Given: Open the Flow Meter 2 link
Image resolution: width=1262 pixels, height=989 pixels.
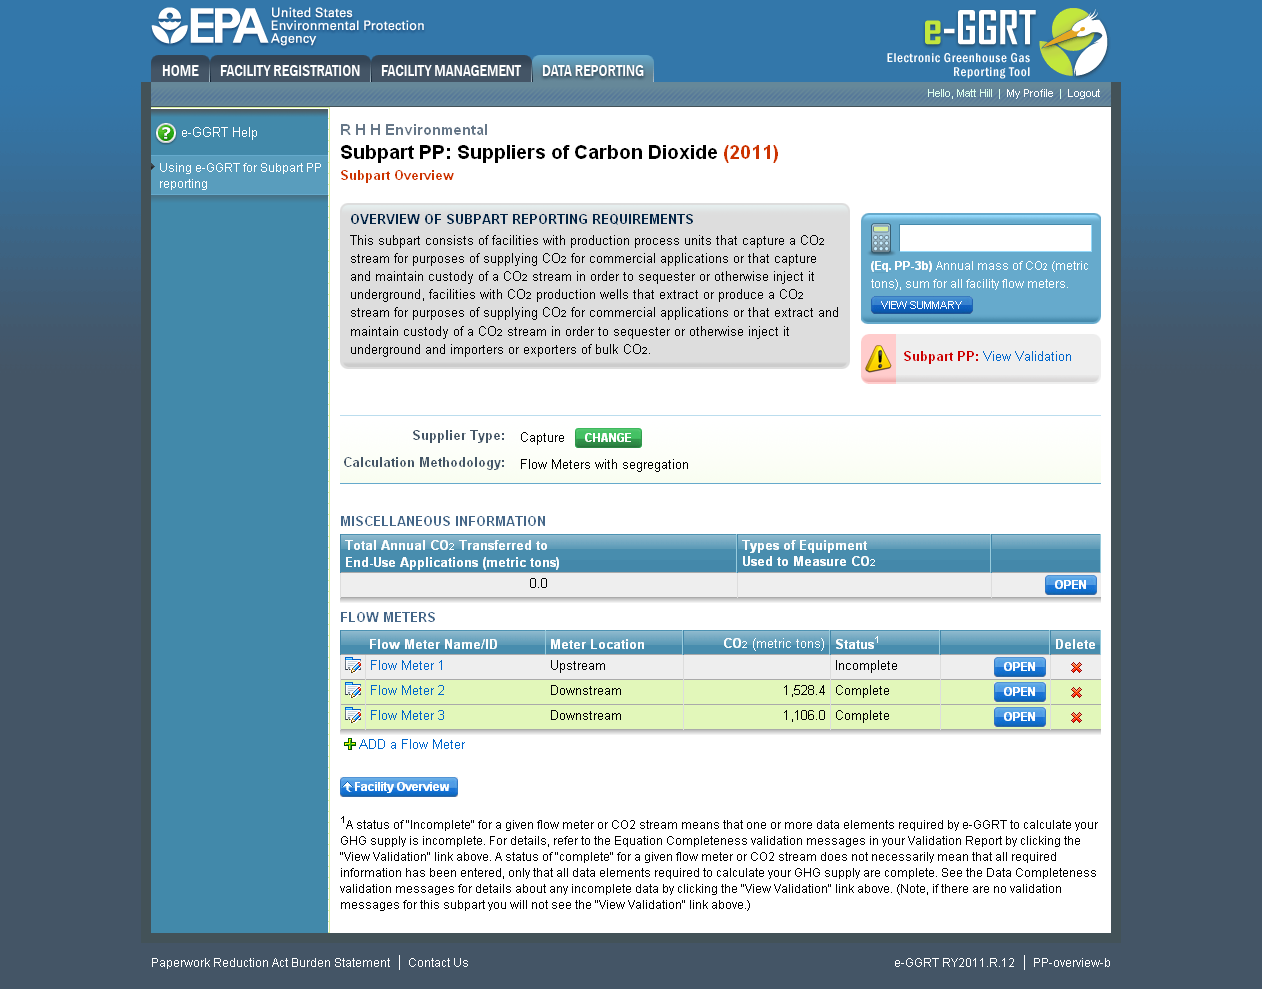Looking at the screenshot, I should (x=407, y=691).
